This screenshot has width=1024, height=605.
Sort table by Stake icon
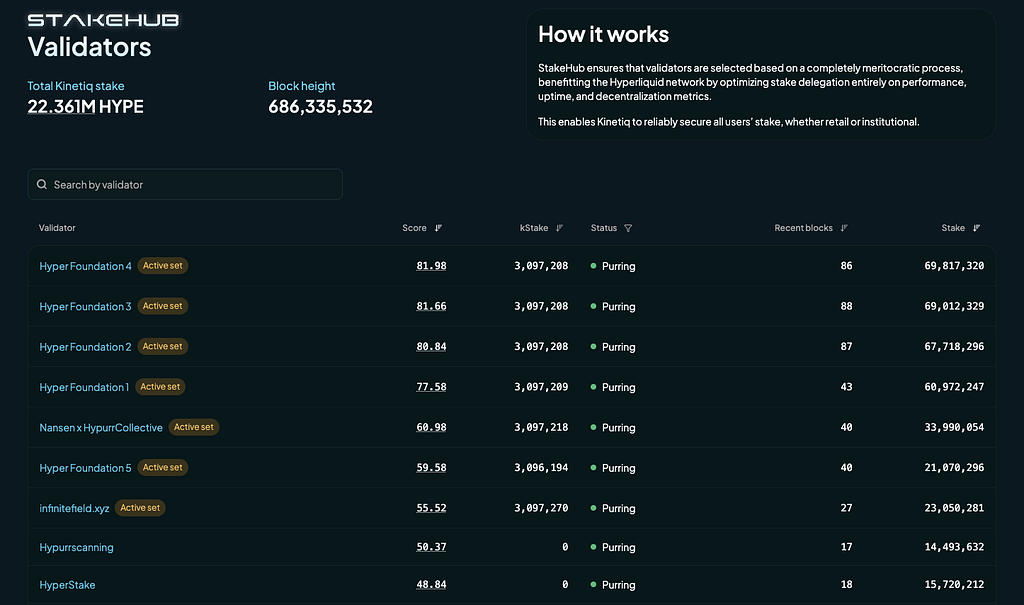(976, 228)
